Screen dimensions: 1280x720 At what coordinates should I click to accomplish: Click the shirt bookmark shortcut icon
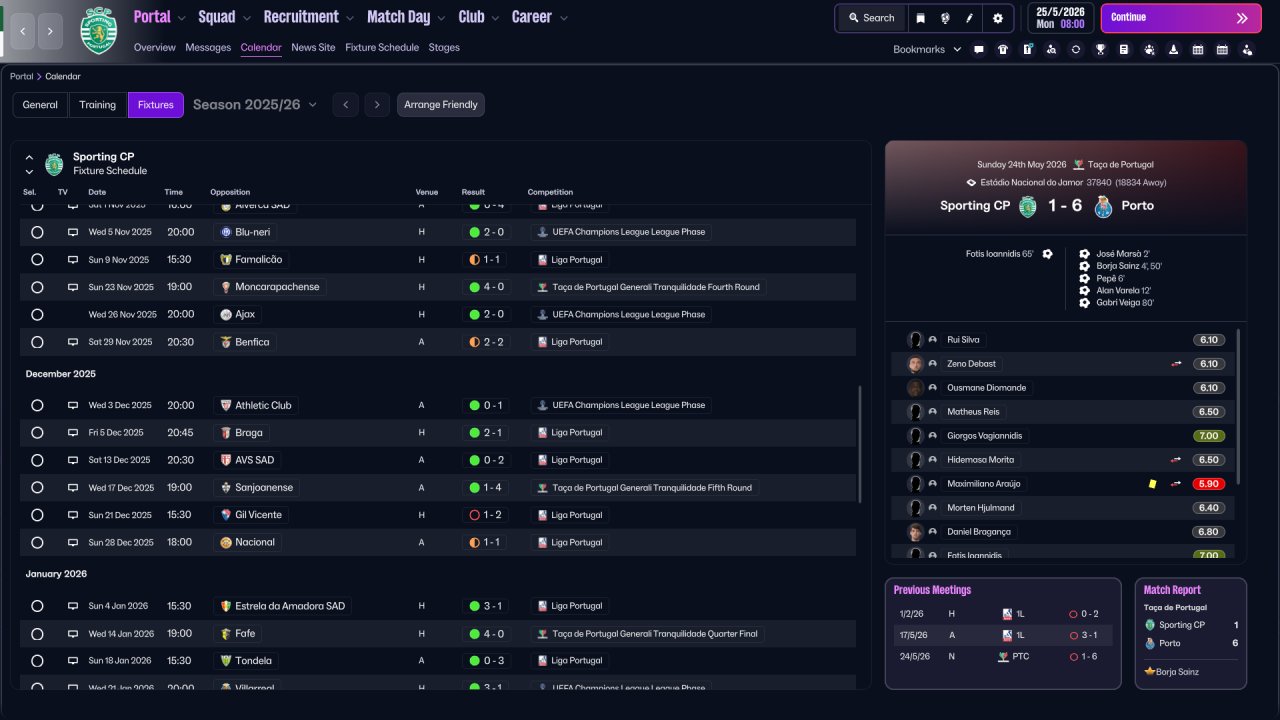pyautogui.click(x=1003, y=49)
